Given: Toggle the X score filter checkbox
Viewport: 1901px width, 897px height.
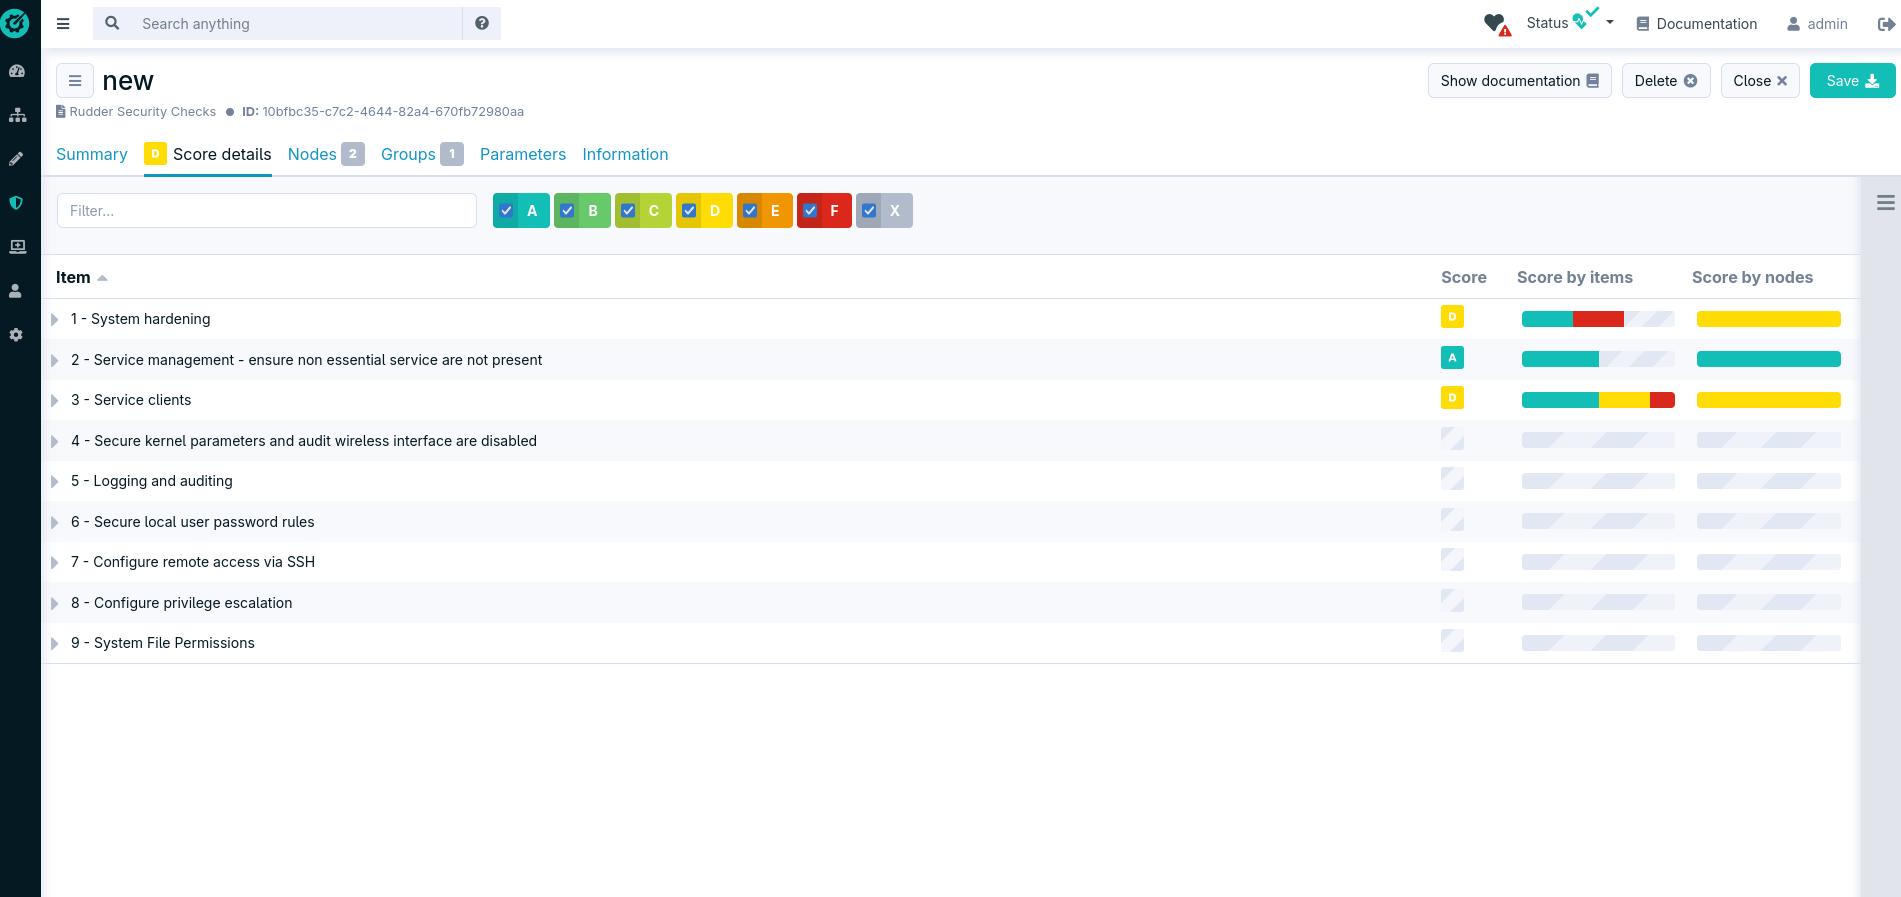Looking at the screenshot, I should coord(870,211).
